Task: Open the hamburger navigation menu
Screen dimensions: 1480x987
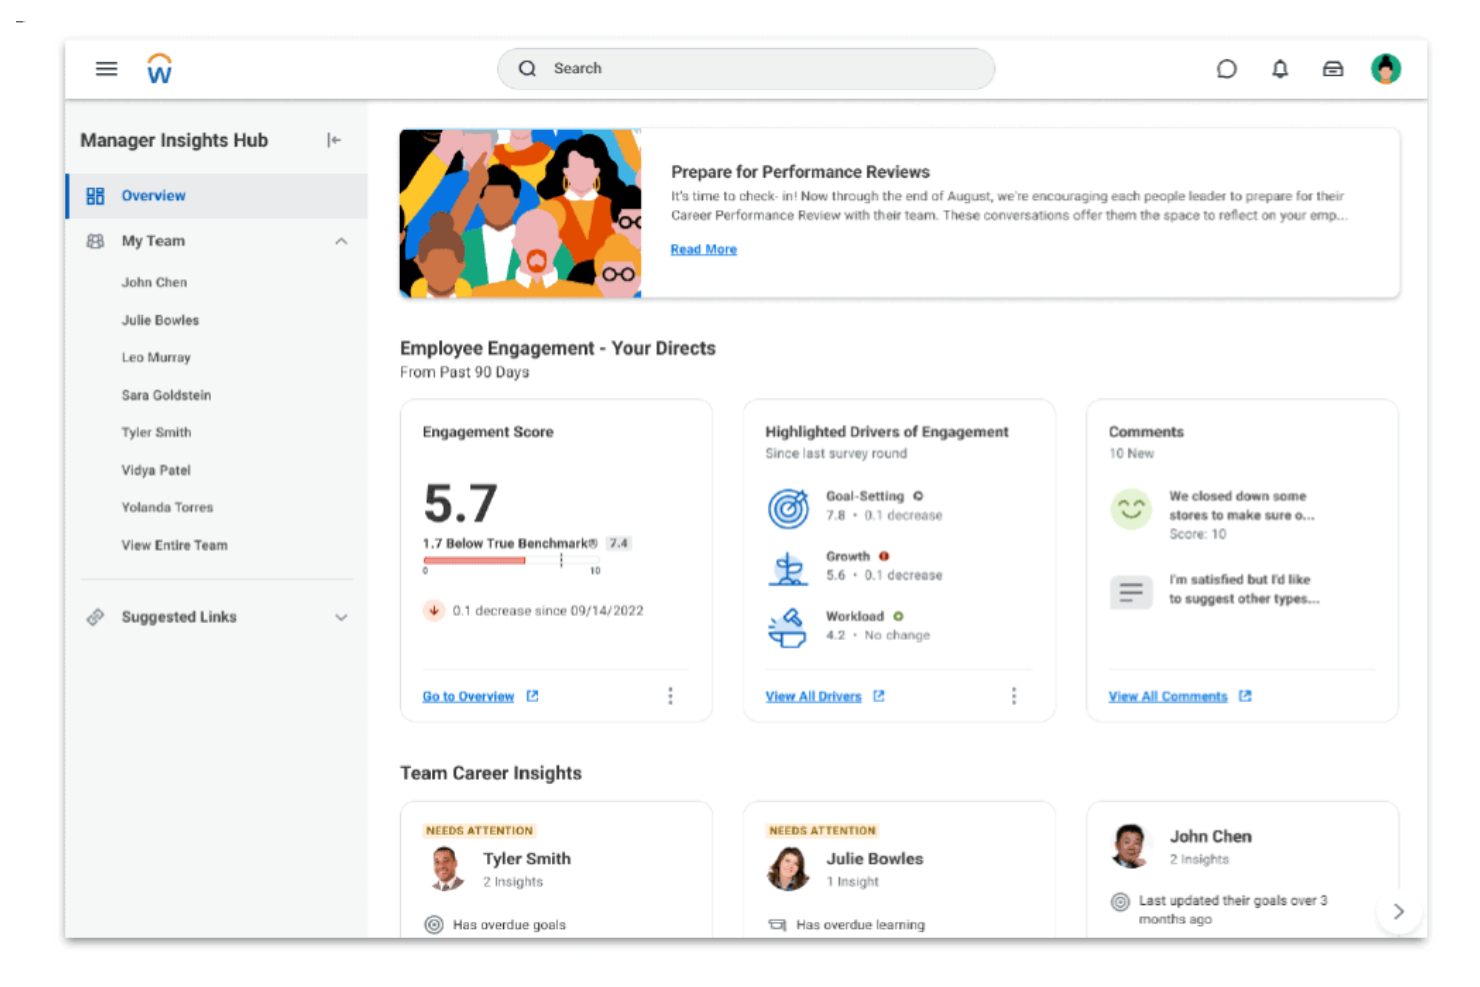Action: click(106, 68)
